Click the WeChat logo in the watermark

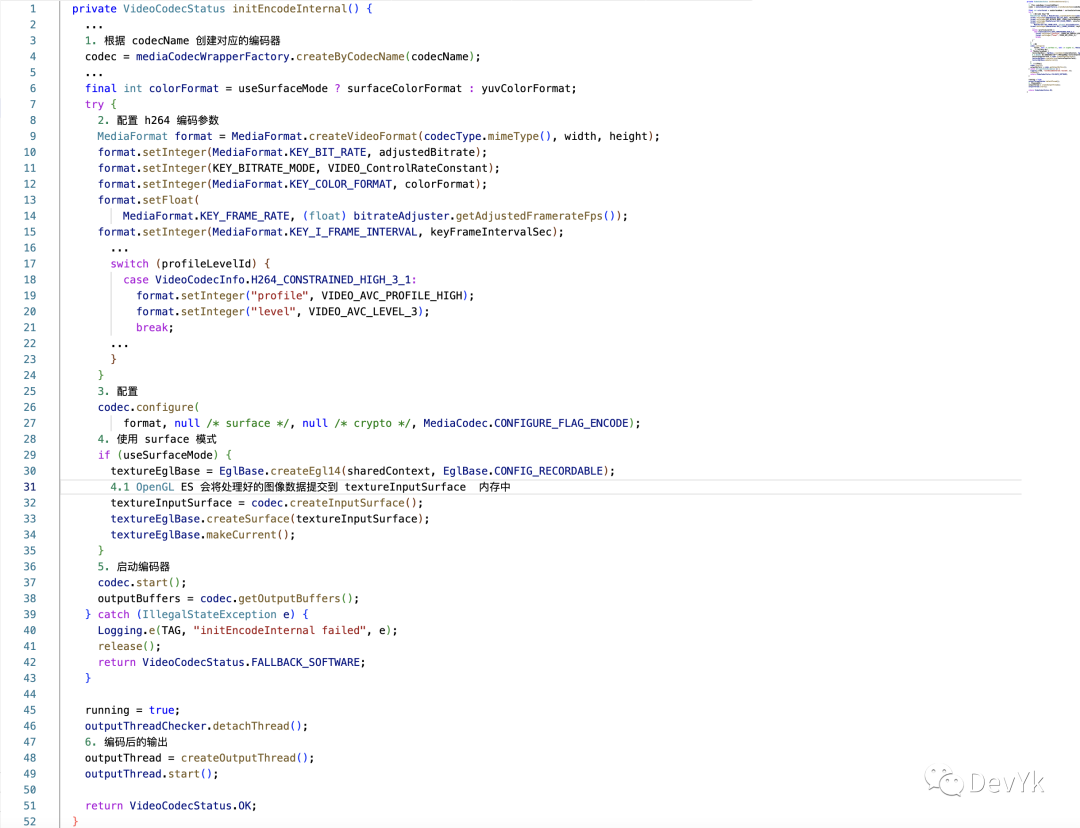point(942,778)
